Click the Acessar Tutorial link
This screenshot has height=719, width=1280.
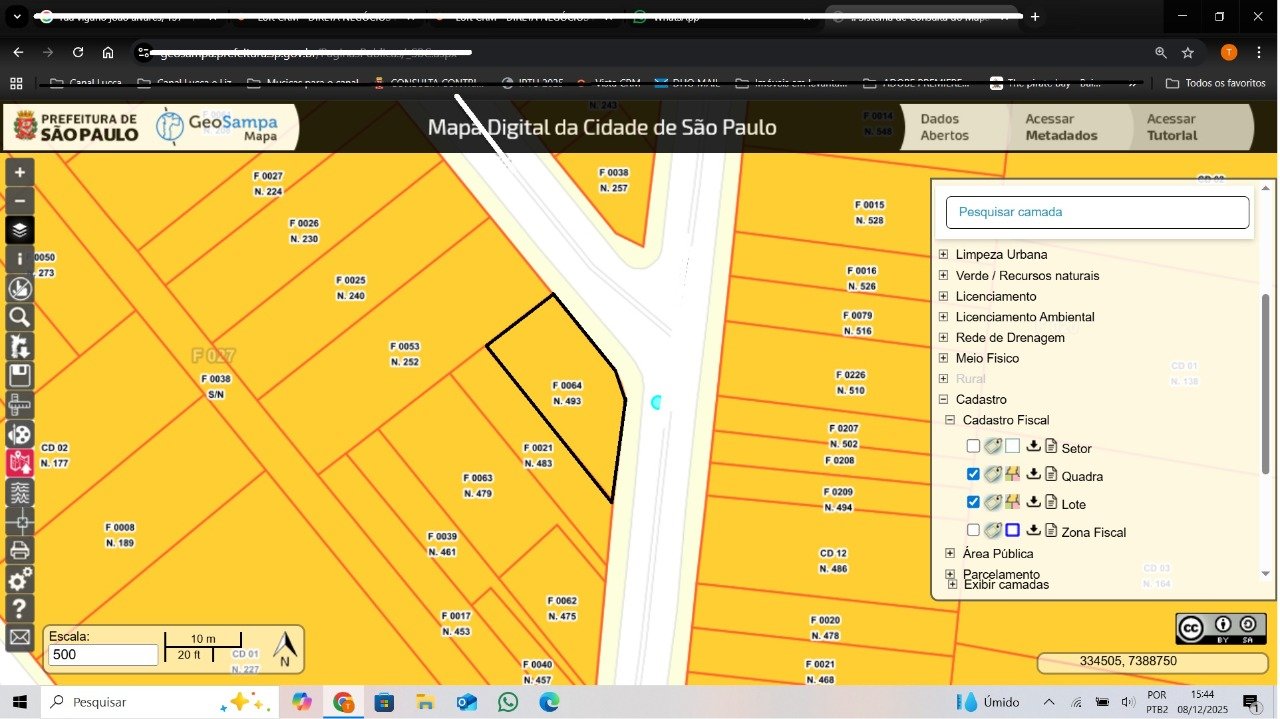(x=1171, y=127)
